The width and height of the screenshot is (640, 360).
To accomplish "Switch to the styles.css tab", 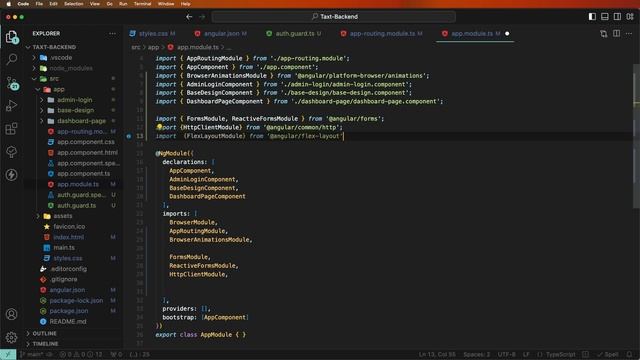I will (x=153, y=33).
